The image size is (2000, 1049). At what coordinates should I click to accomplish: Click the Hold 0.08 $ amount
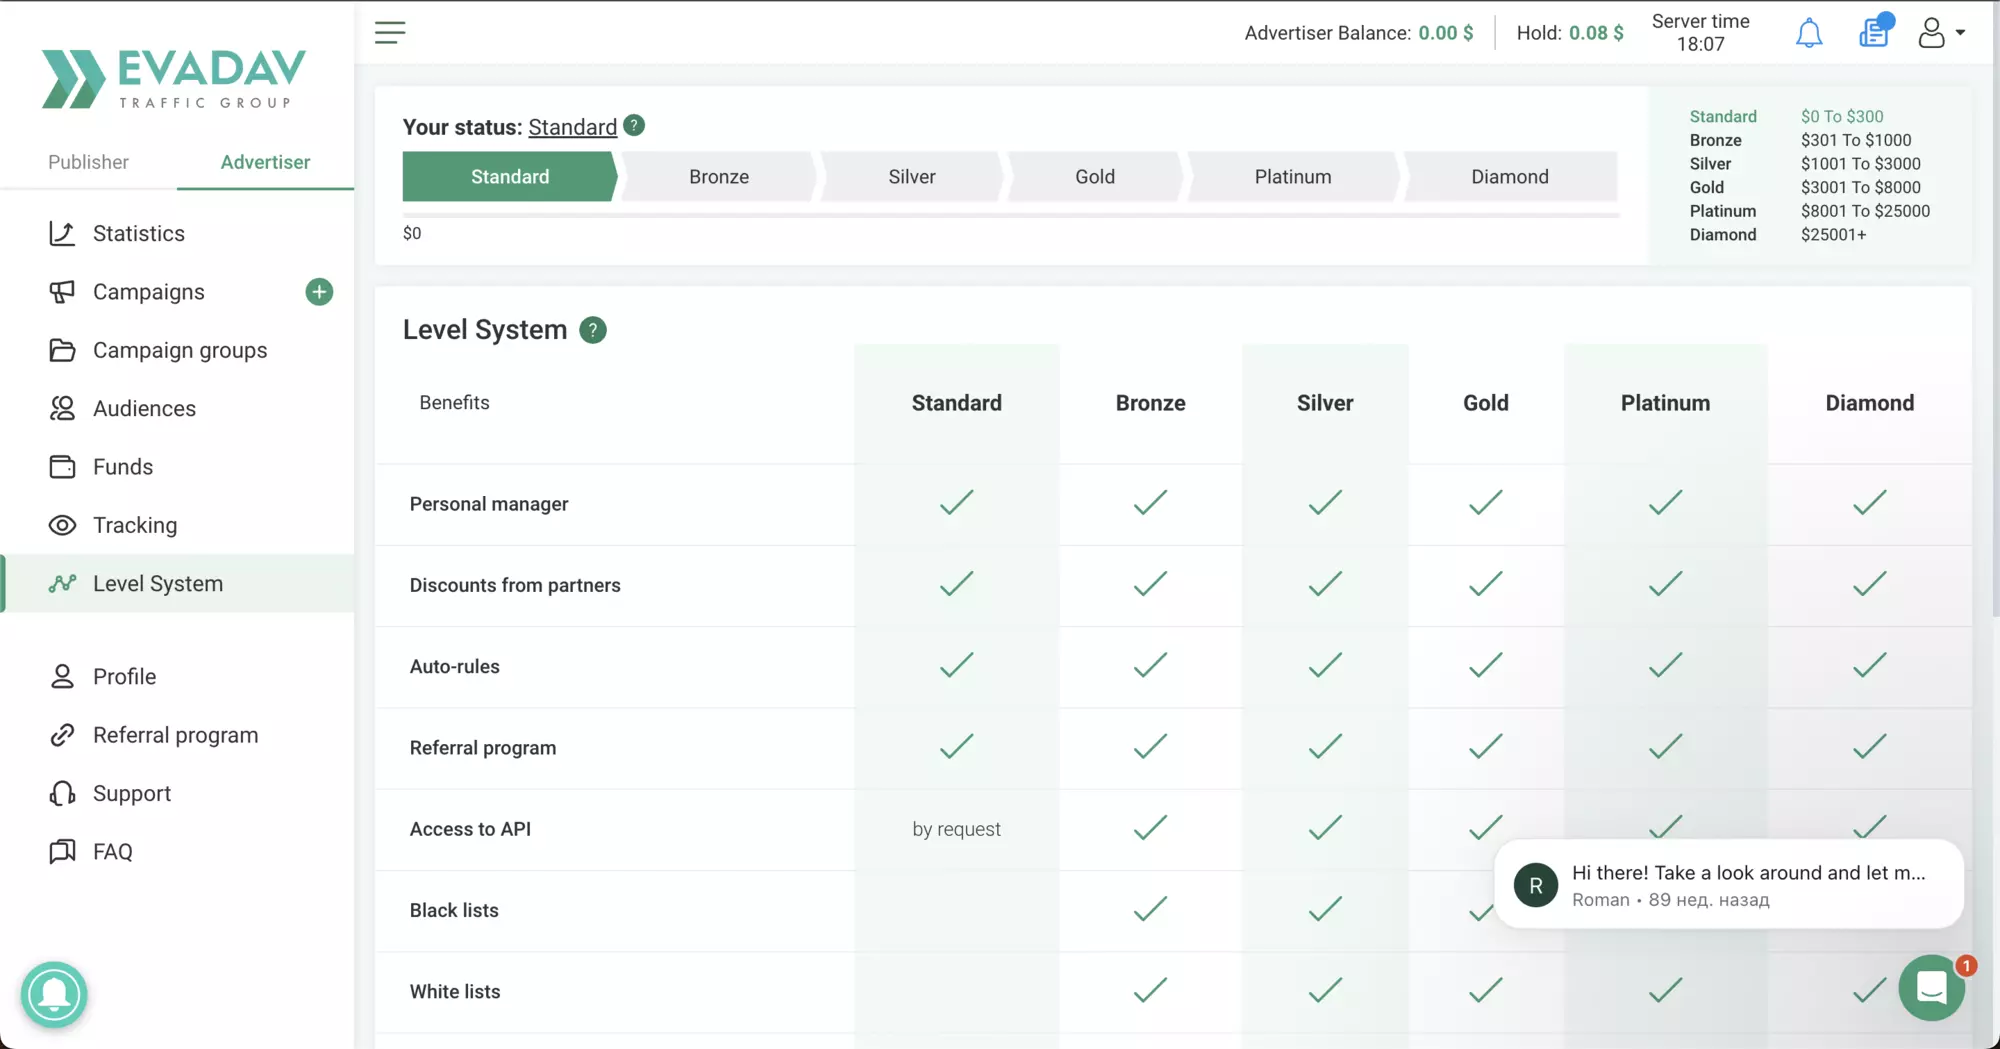[x=1596, y=33]
